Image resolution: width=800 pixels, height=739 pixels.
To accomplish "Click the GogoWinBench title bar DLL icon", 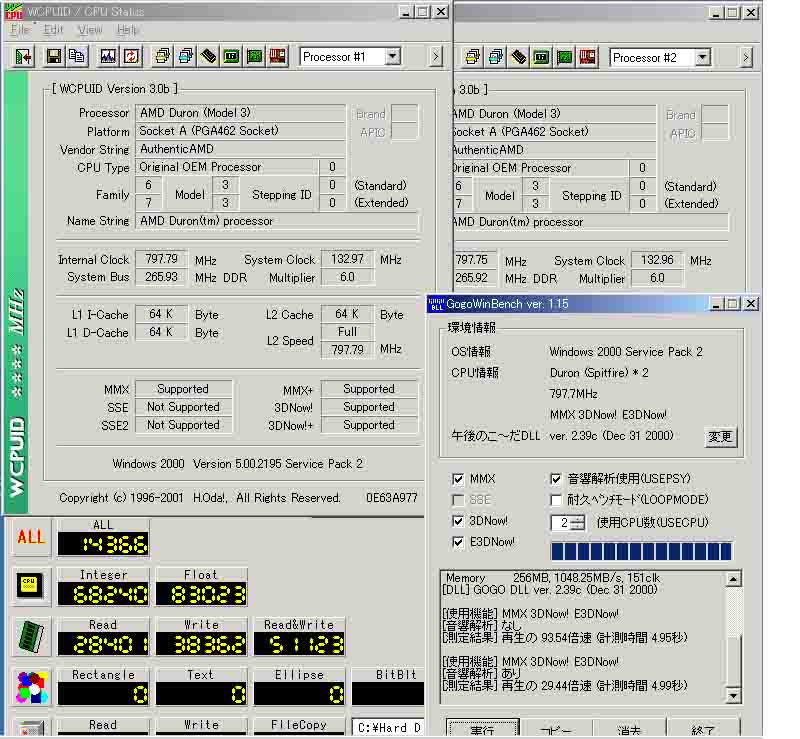I will [436, 304].
